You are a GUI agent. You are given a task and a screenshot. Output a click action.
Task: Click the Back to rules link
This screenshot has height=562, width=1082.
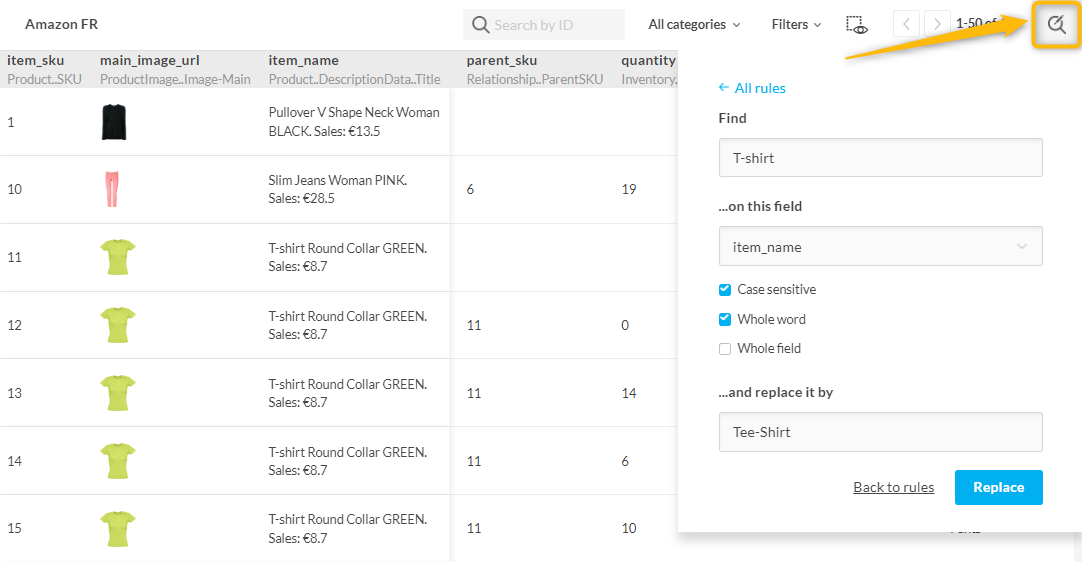(x=893, y=488)
